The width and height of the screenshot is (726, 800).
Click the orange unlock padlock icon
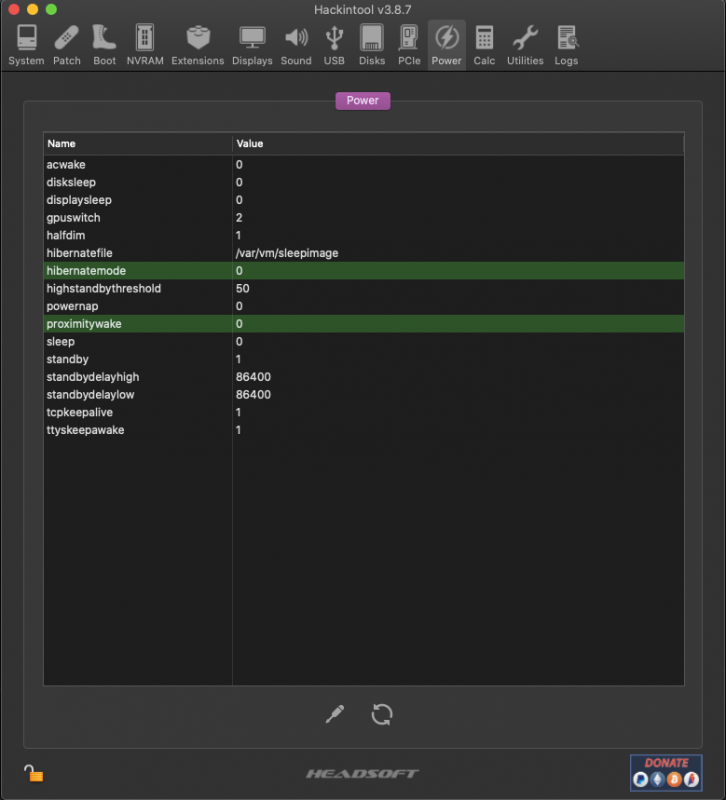click(x=34, y=773)
